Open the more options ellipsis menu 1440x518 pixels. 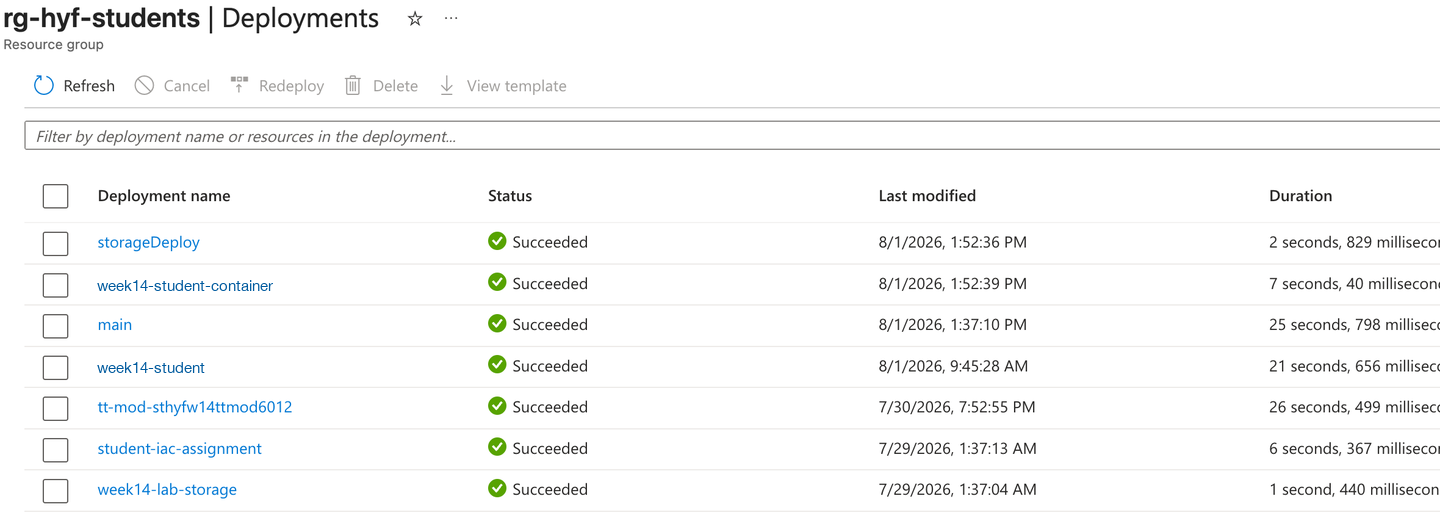click(x=451, y=18)
